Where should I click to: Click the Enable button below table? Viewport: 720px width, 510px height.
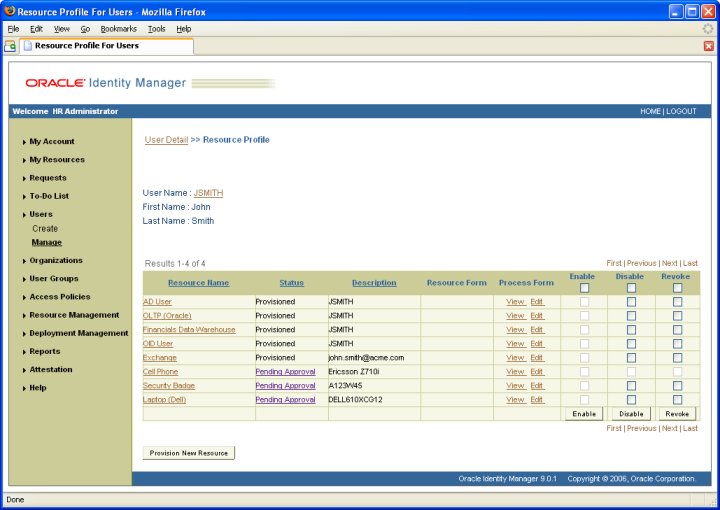tap(584, 414)
